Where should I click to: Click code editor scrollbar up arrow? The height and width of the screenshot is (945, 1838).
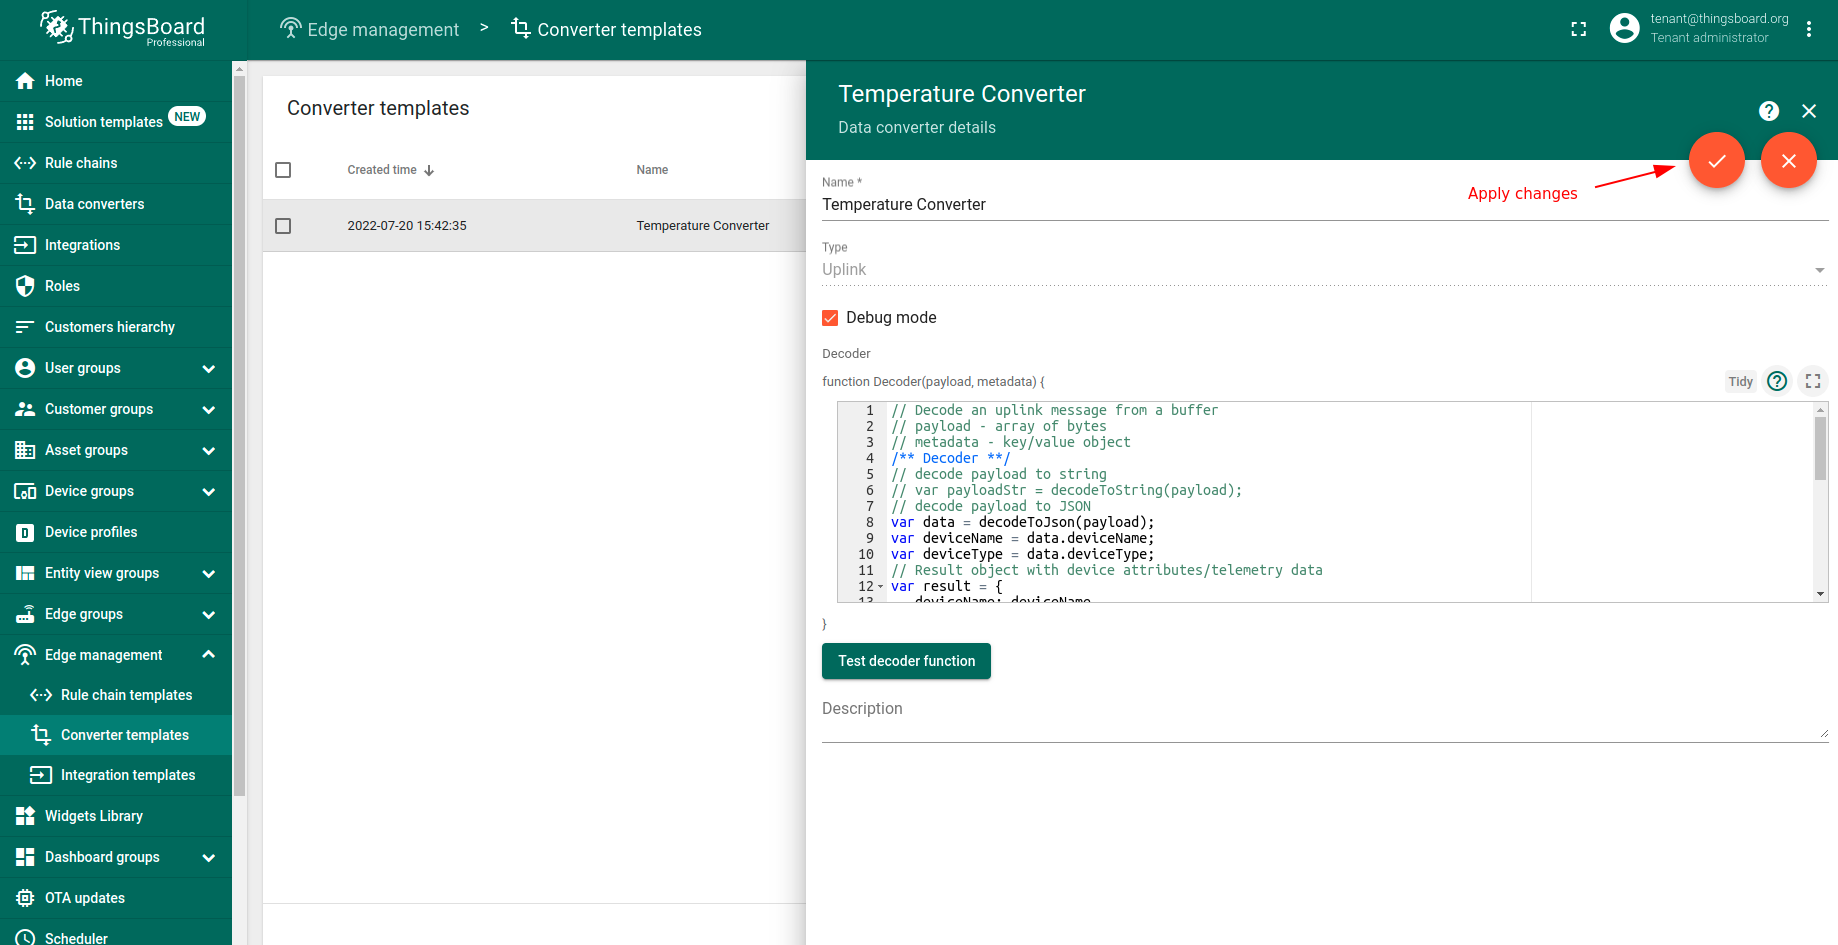1820,410
